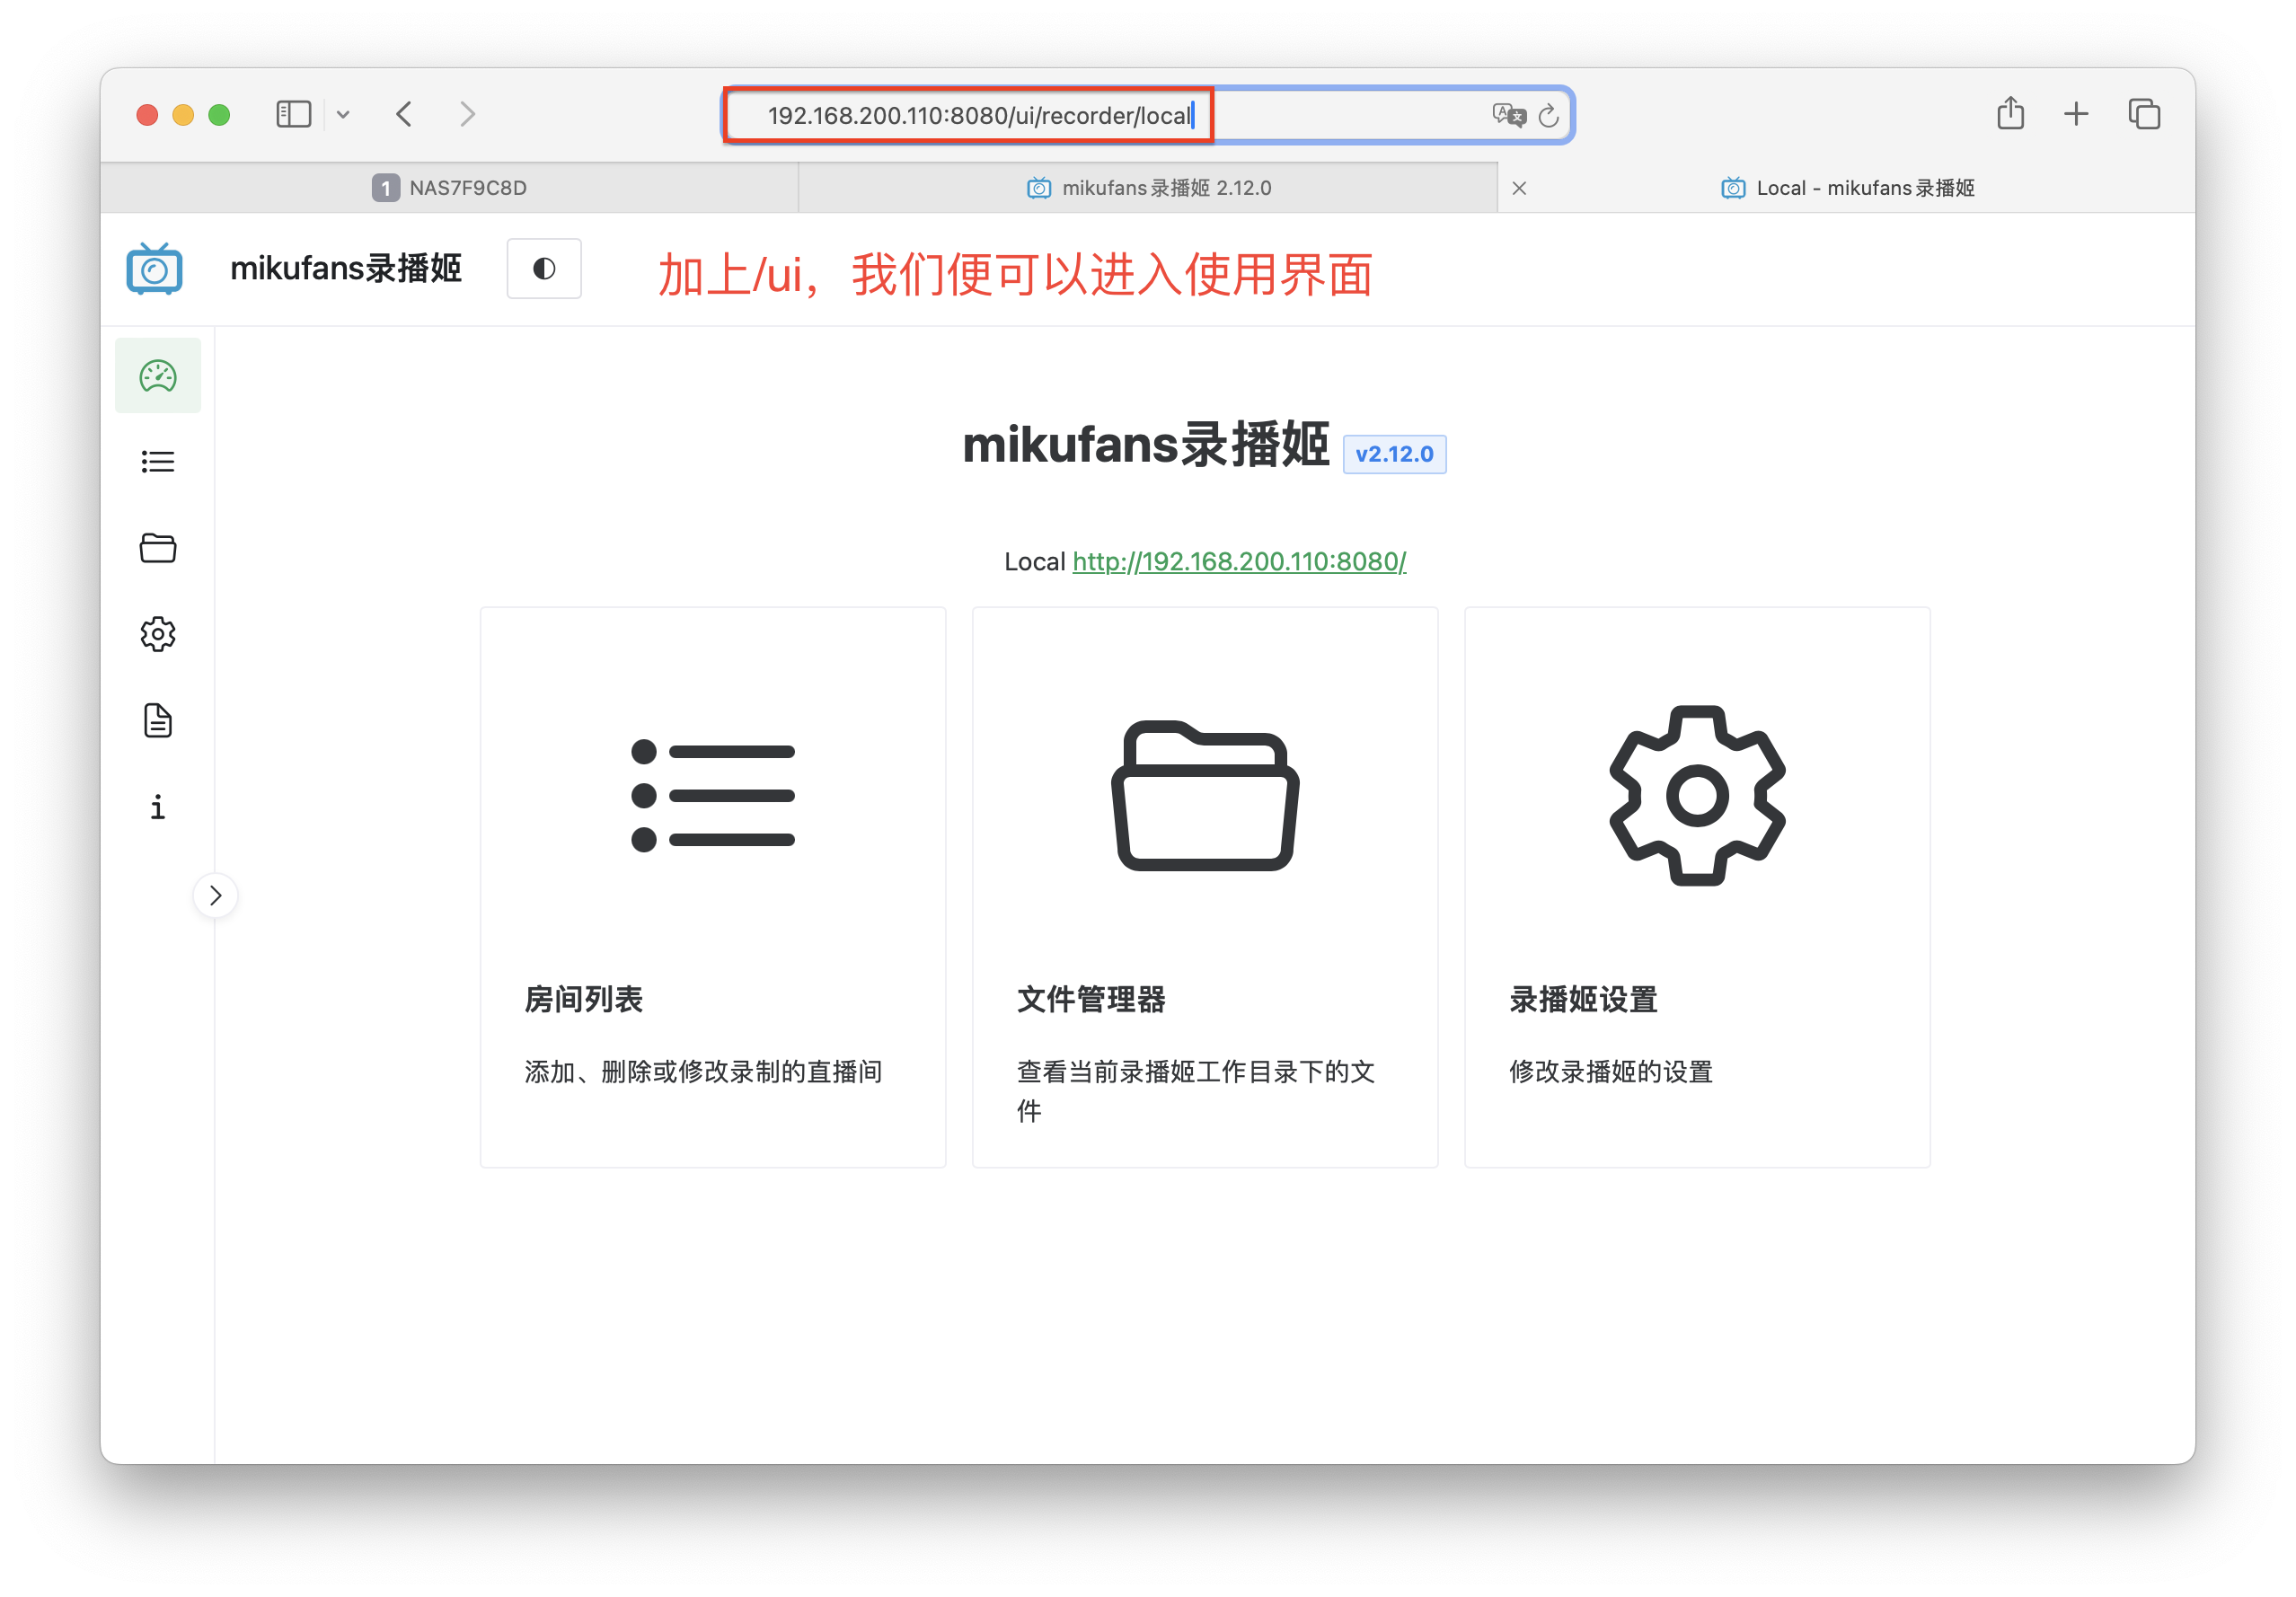The image size is (2296, 1597).
Task: Show tab overview icon
Action: (x=2144, y=114)
